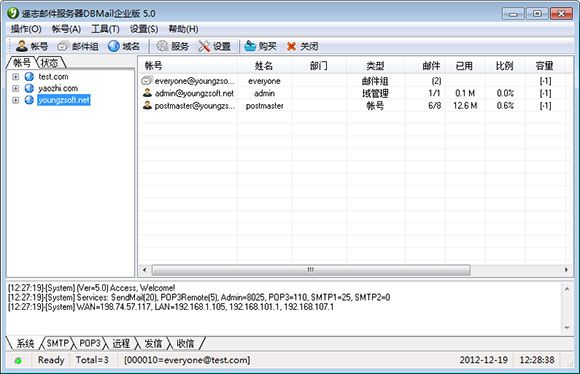The image size is (580, 374).
Task: Expand the yaozhi.com domain node
Action: coord(16,88)
